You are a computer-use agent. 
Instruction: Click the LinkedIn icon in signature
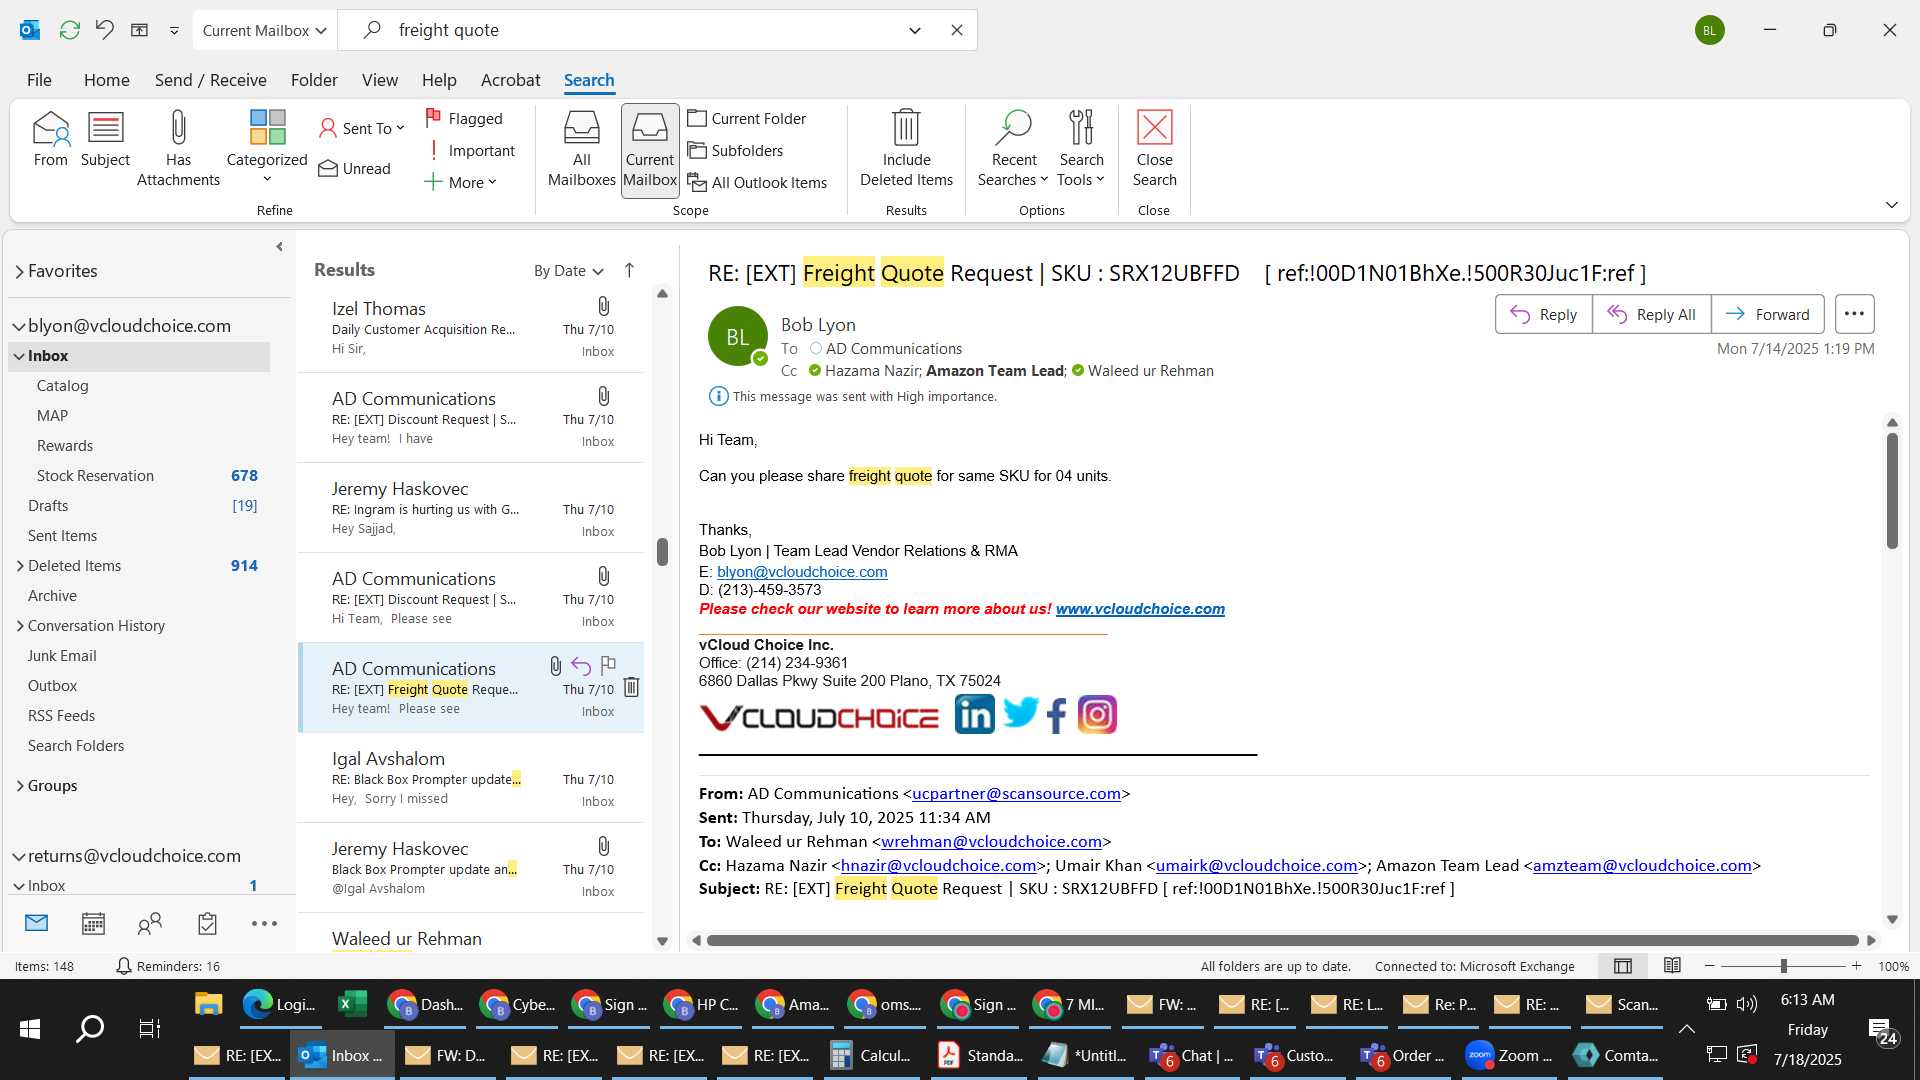[974, 715]
